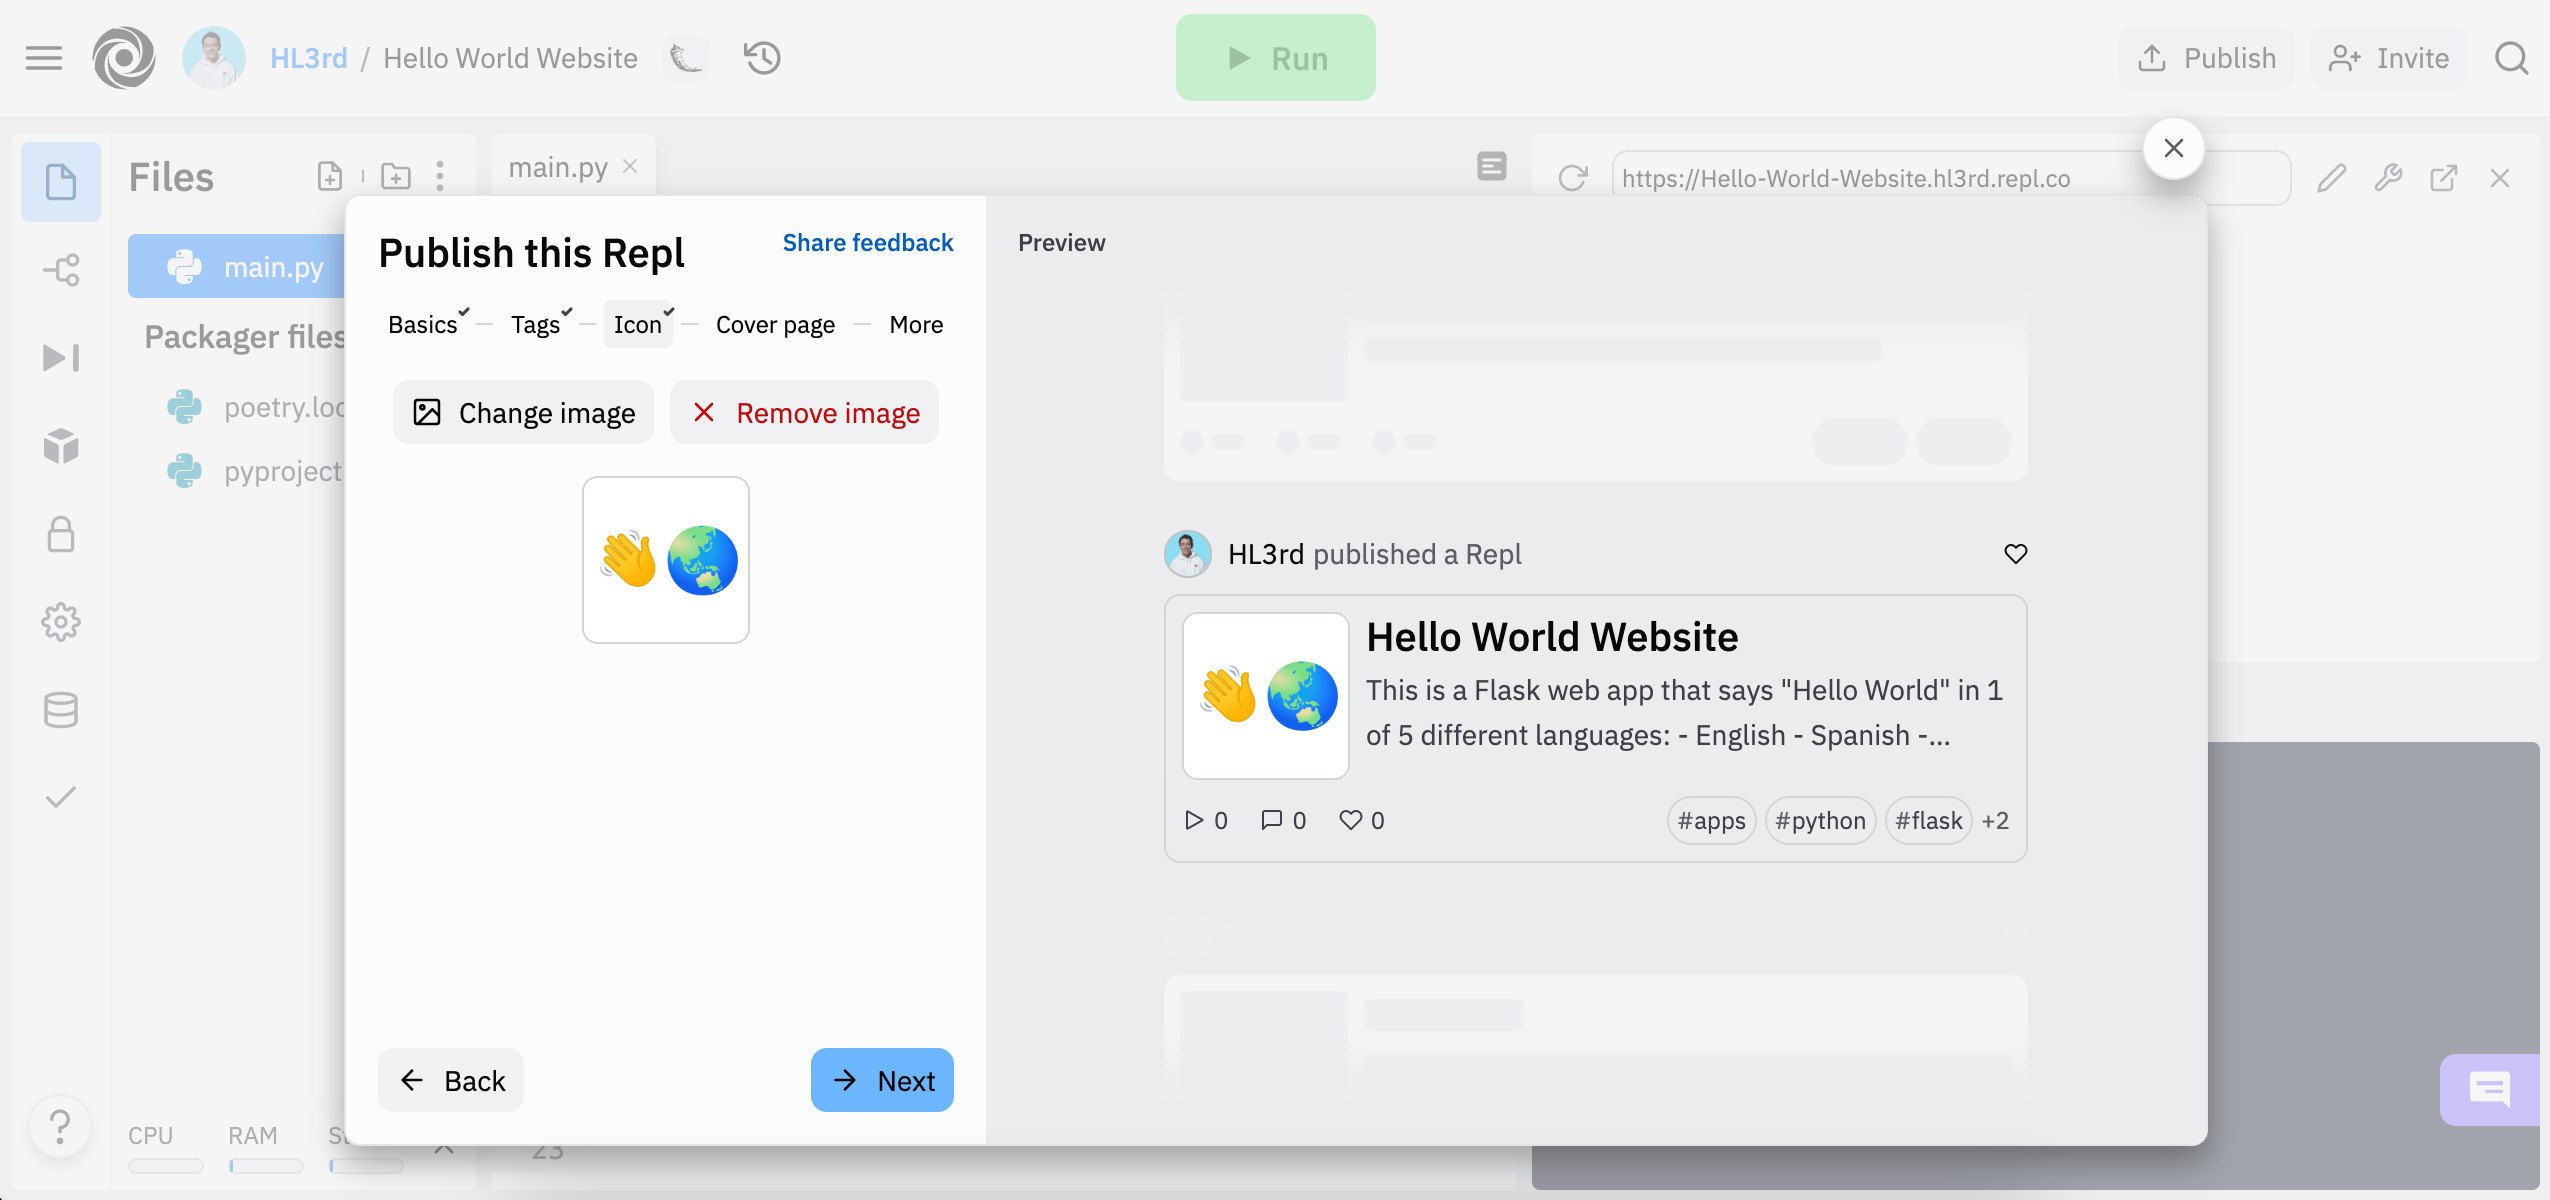This screenshot has width=2550, height=1200.
Task: Open the Files three-dot options menu
Action: point(440,177)
